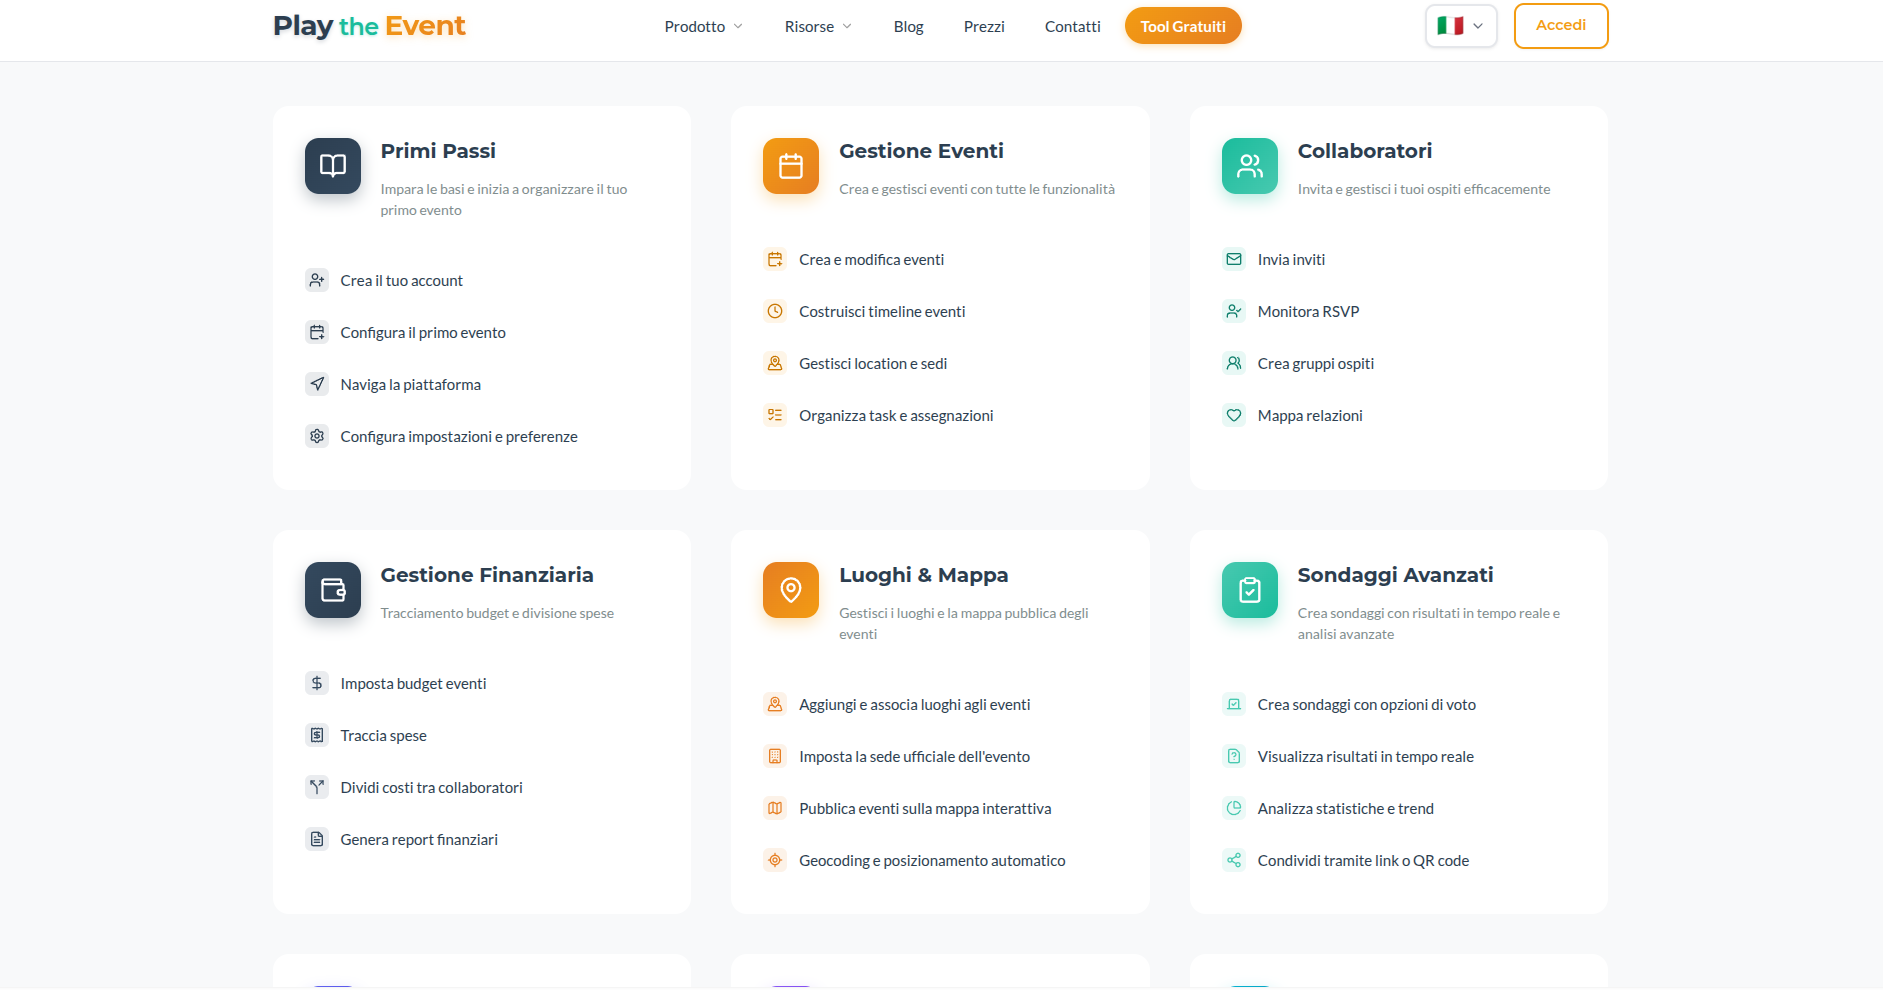Click pie chart icon beside Analizza statistiche

pyautogui.click(x=1234, y=808)
